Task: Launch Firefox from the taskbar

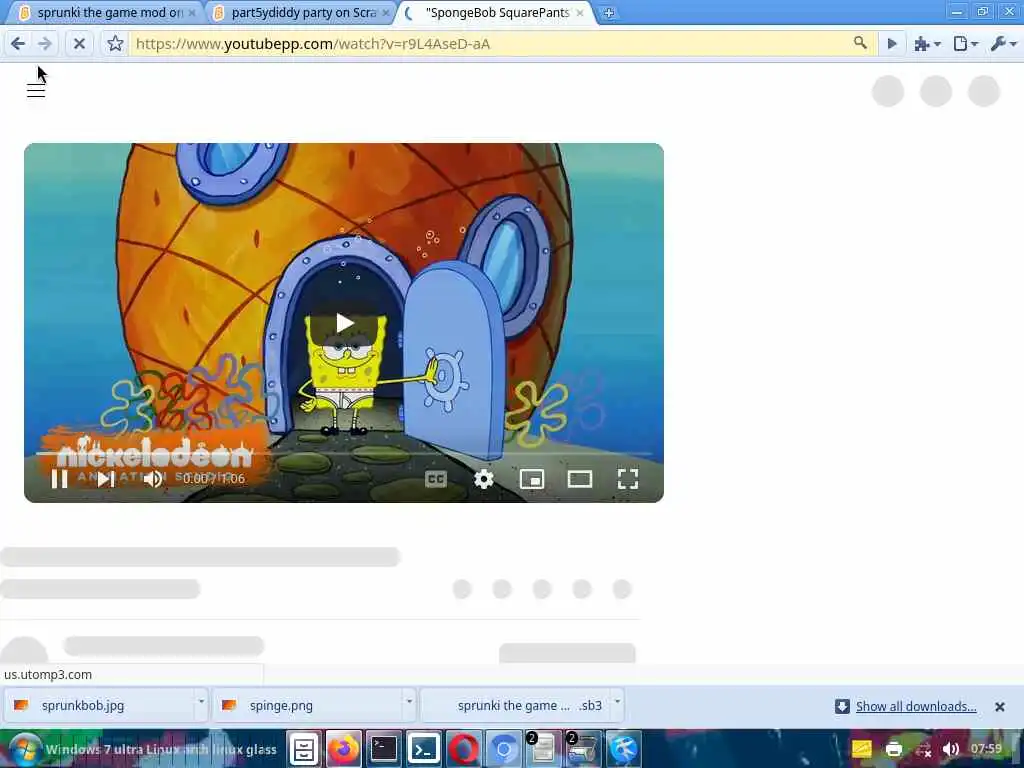Action: click(344, 749)
